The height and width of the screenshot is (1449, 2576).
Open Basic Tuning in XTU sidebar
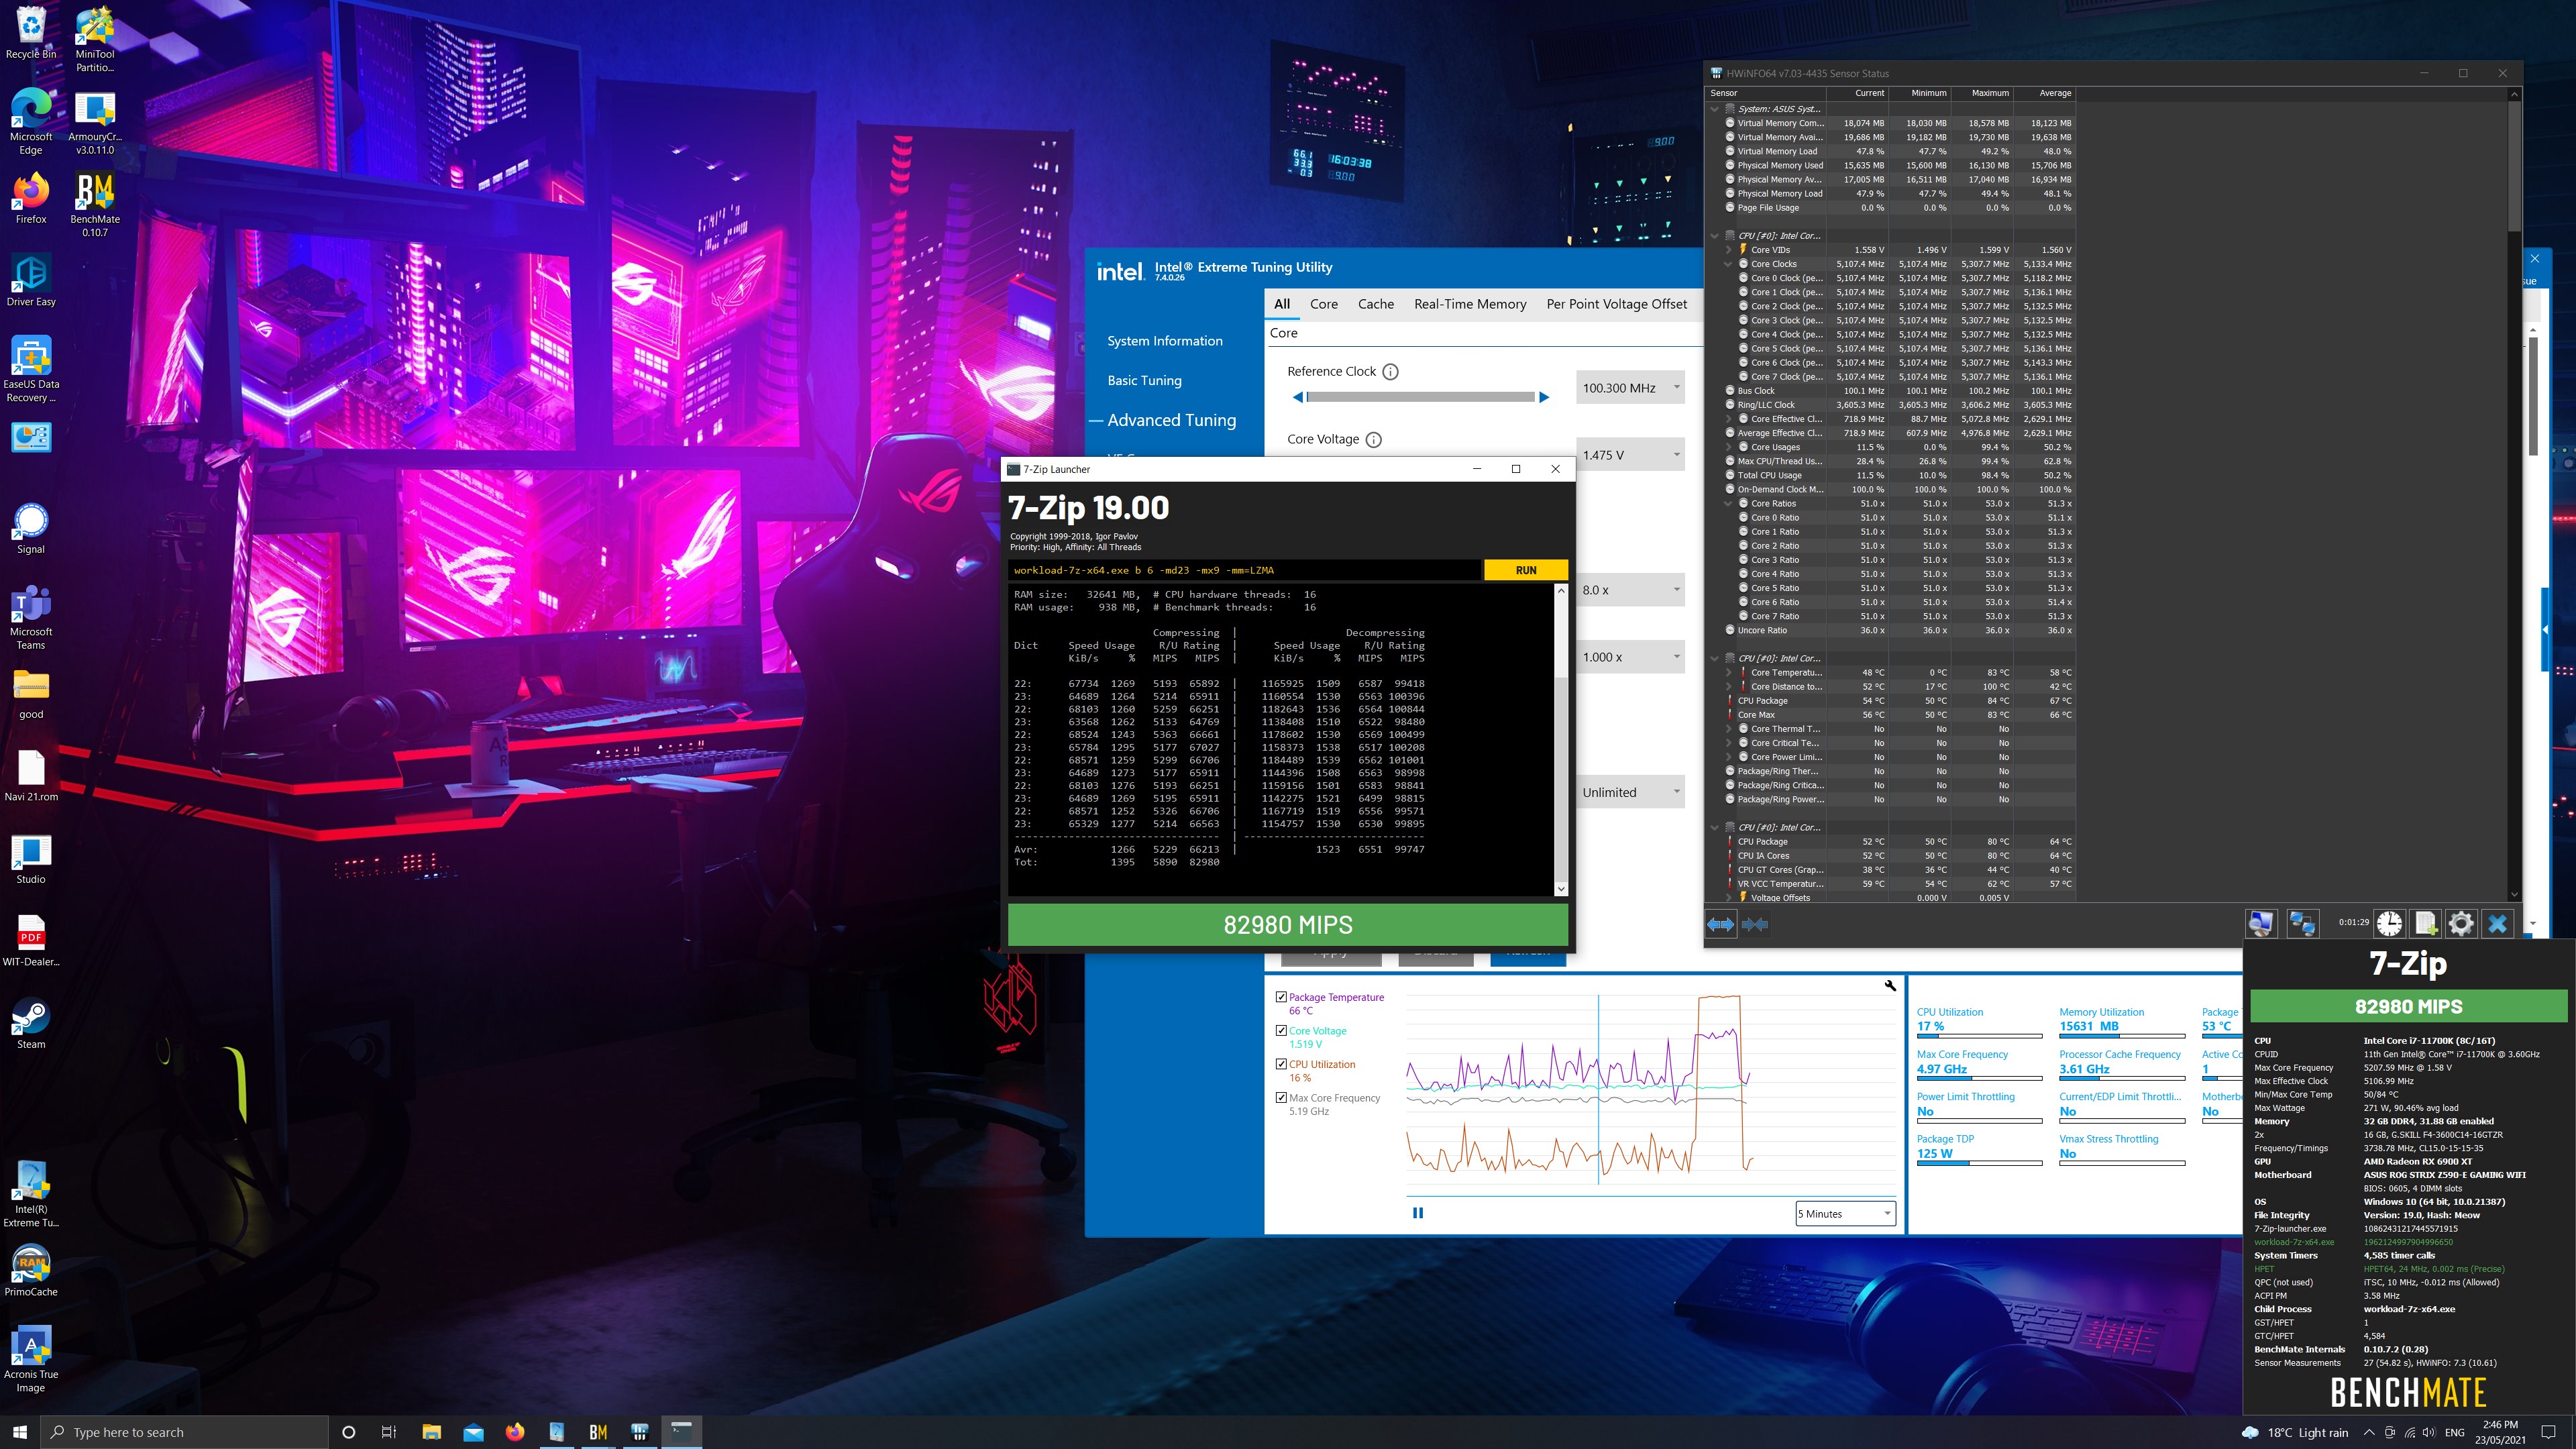pyautogui.click(x=1144, y=381)
